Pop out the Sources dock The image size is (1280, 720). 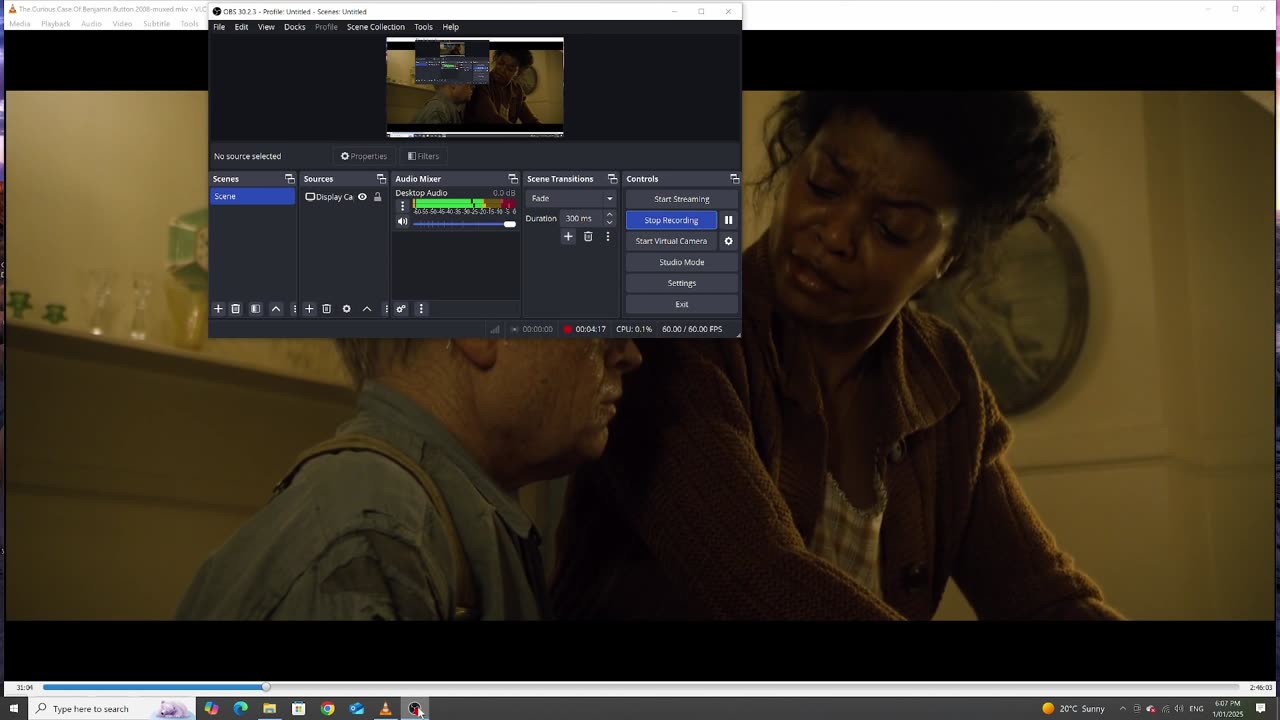381,179
